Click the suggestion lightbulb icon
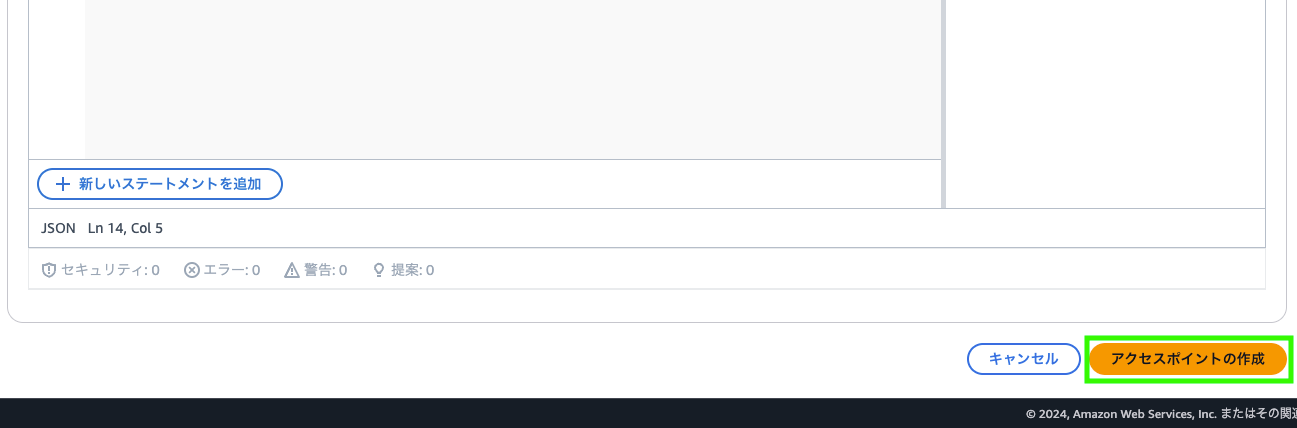Viewport: 1297px width, 428px height. [x=379, y=270]
